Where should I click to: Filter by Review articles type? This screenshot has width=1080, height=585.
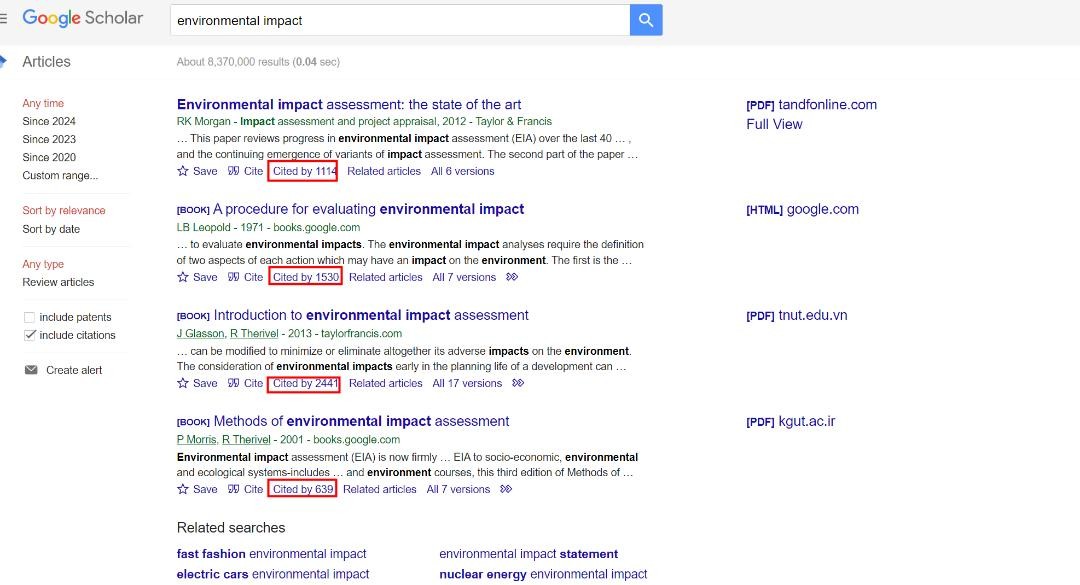[x=58, y=282]
